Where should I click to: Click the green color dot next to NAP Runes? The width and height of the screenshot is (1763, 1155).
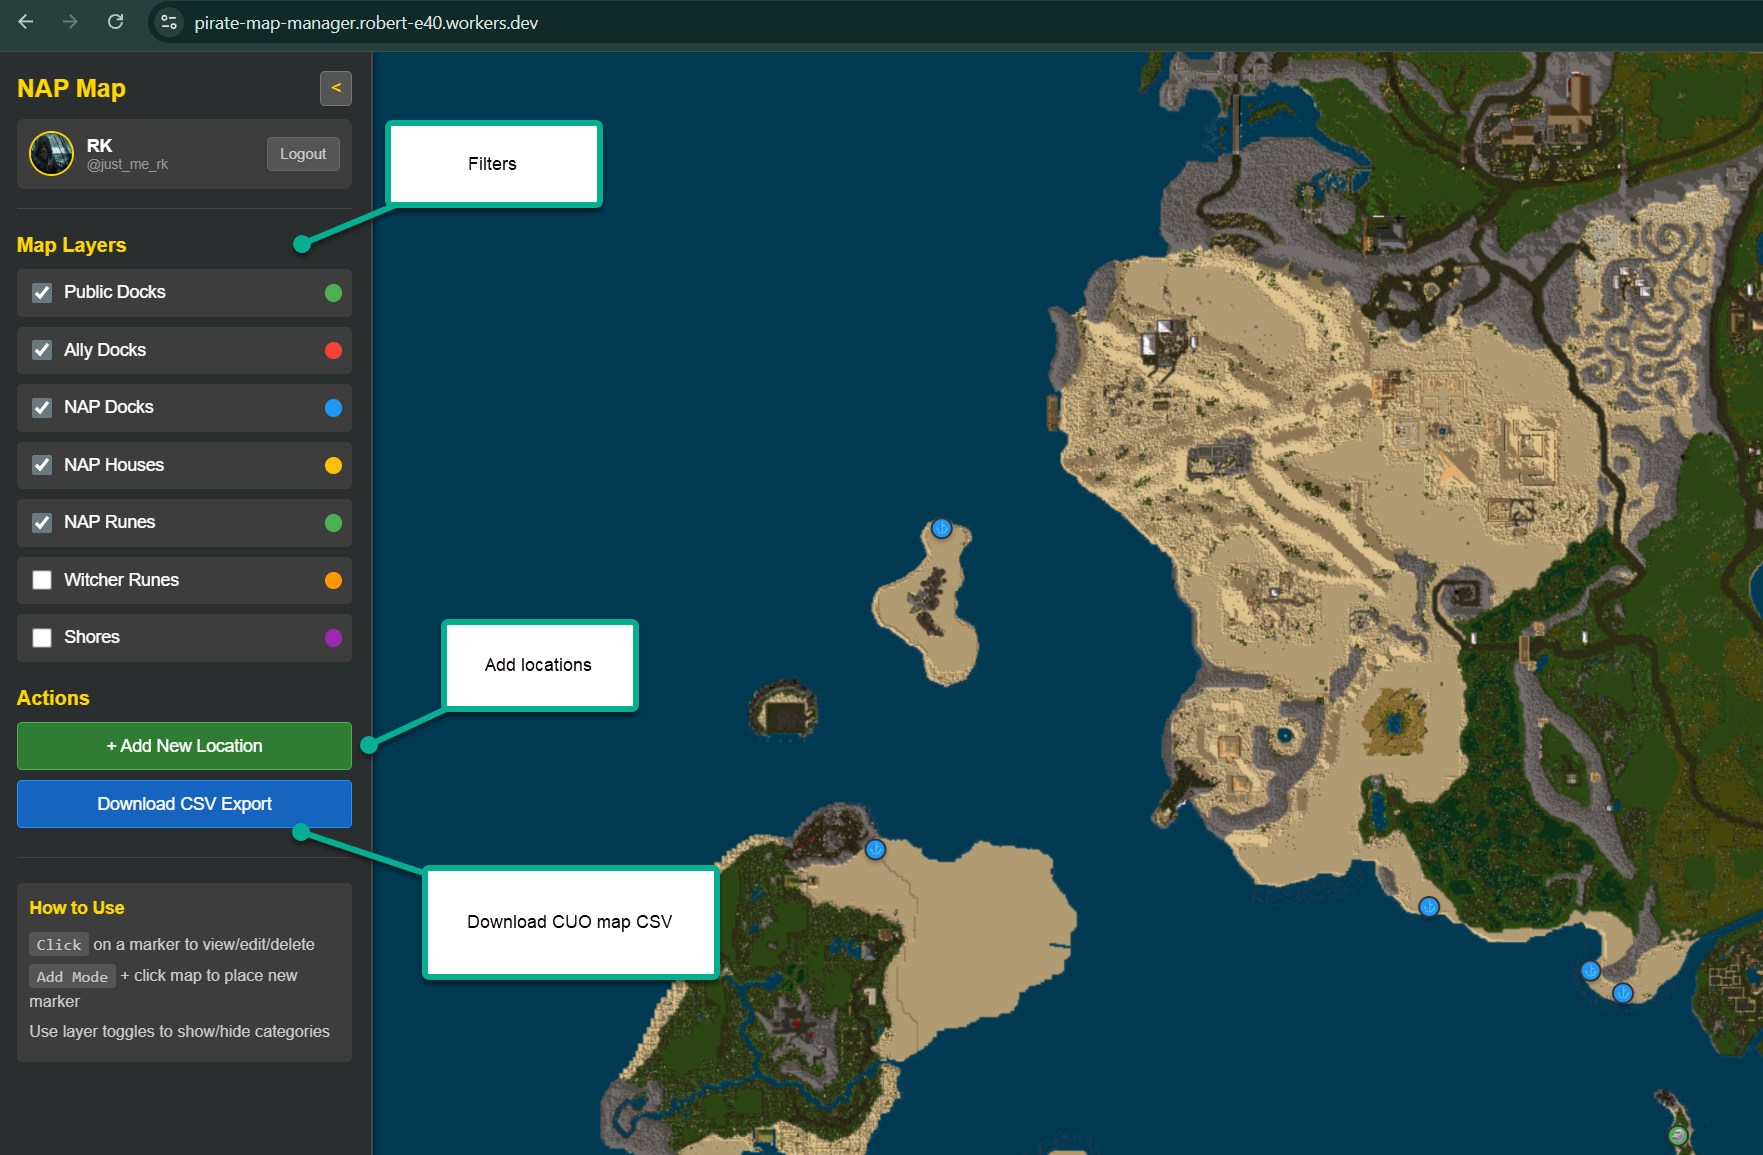click(x=333, y=522)
